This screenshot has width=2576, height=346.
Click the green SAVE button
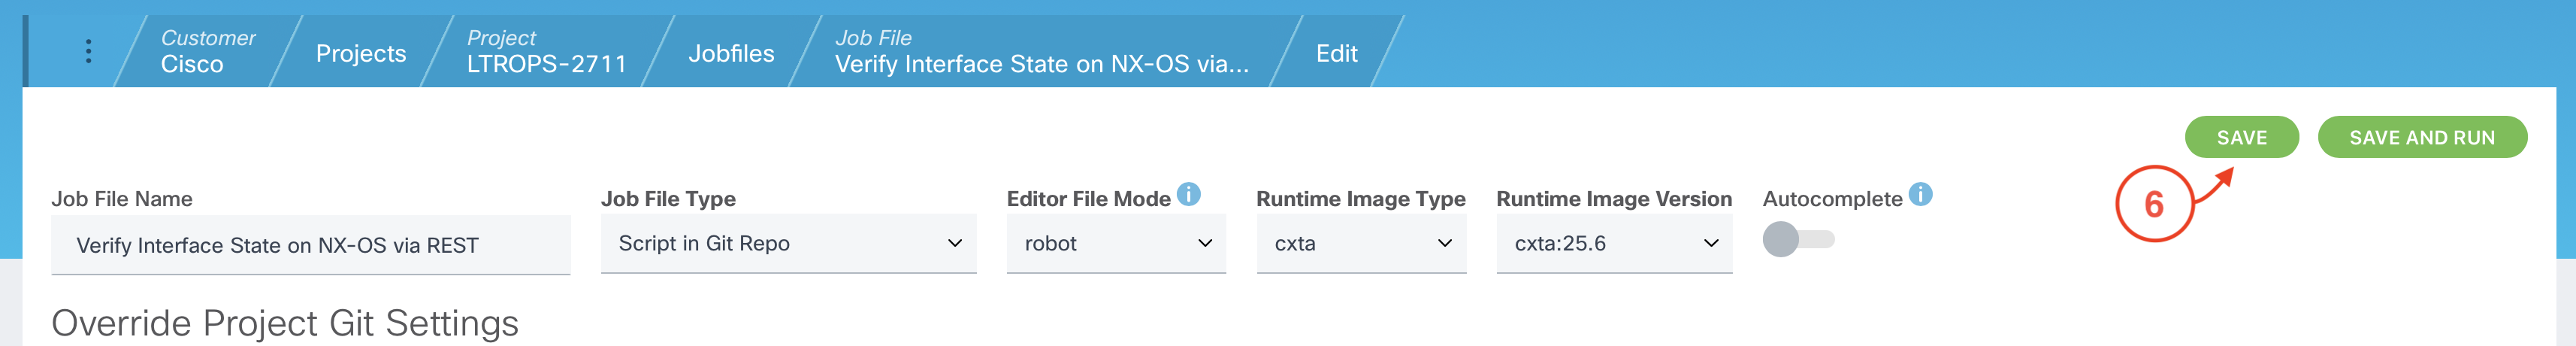point(2241,138)
